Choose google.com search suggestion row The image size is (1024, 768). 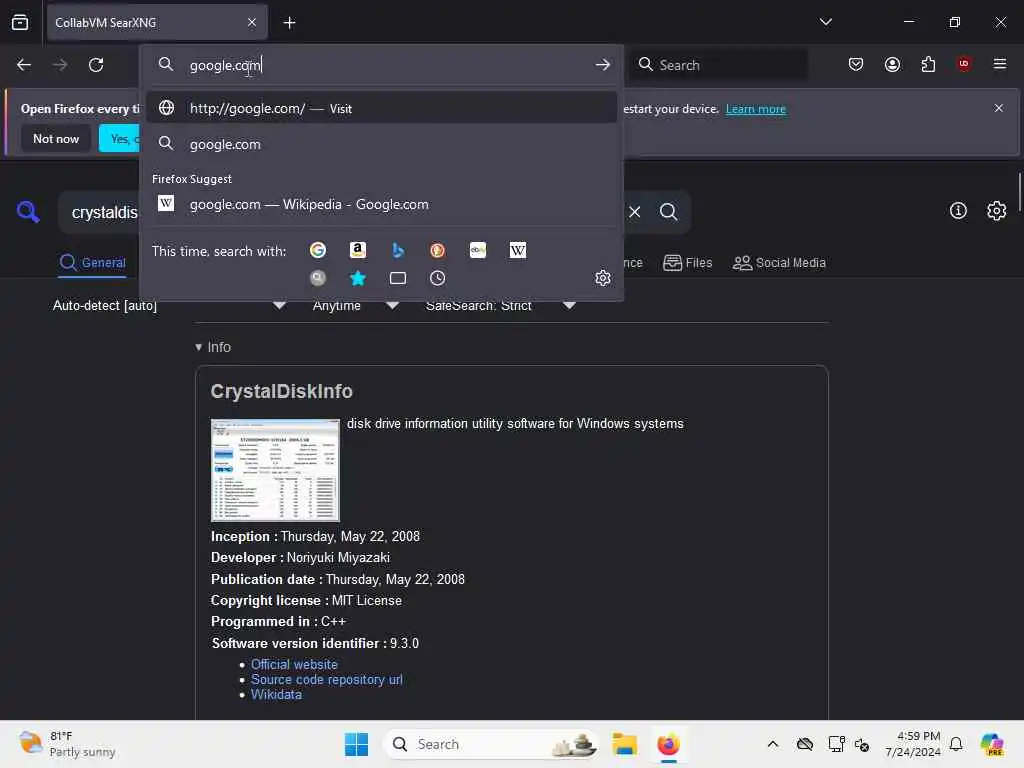[381, 144]
